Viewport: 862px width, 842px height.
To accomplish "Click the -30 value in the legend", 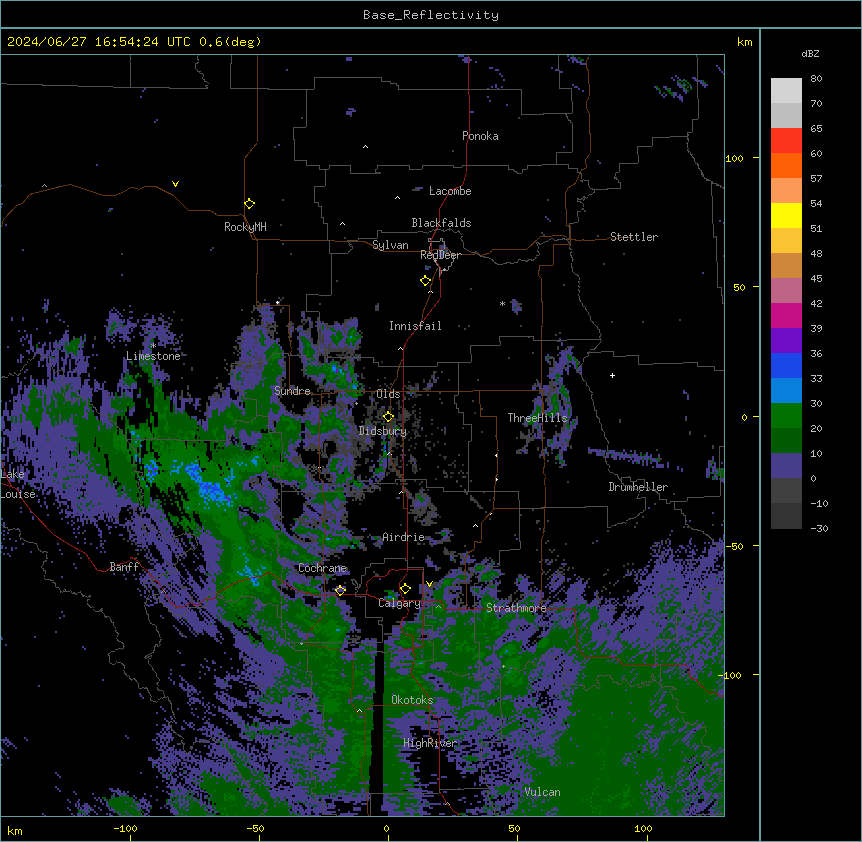I will pos(819,529).
